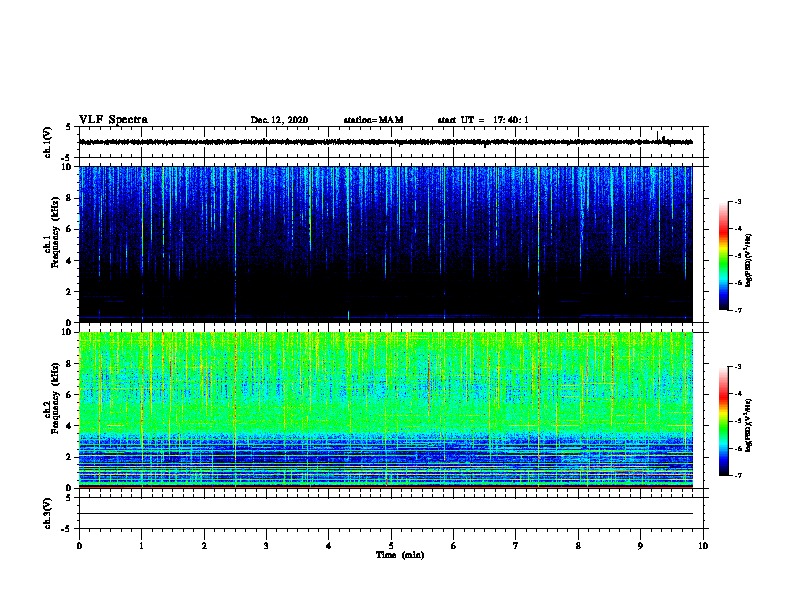Click inside the ch.1 spectrogram panel
This screenshot has width=792, height=612.
tap(386, 244)
